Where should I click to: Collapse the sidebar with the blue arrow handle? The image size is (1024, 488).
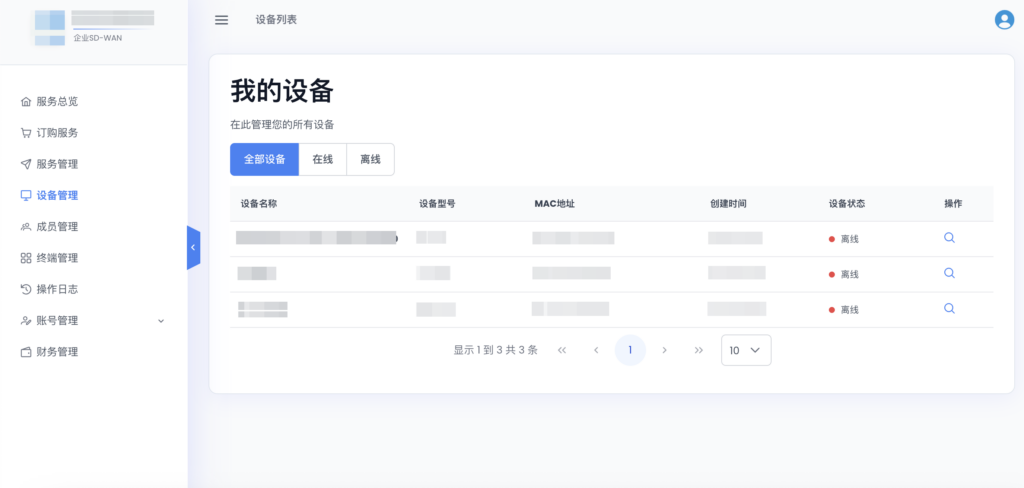(193, 247)
